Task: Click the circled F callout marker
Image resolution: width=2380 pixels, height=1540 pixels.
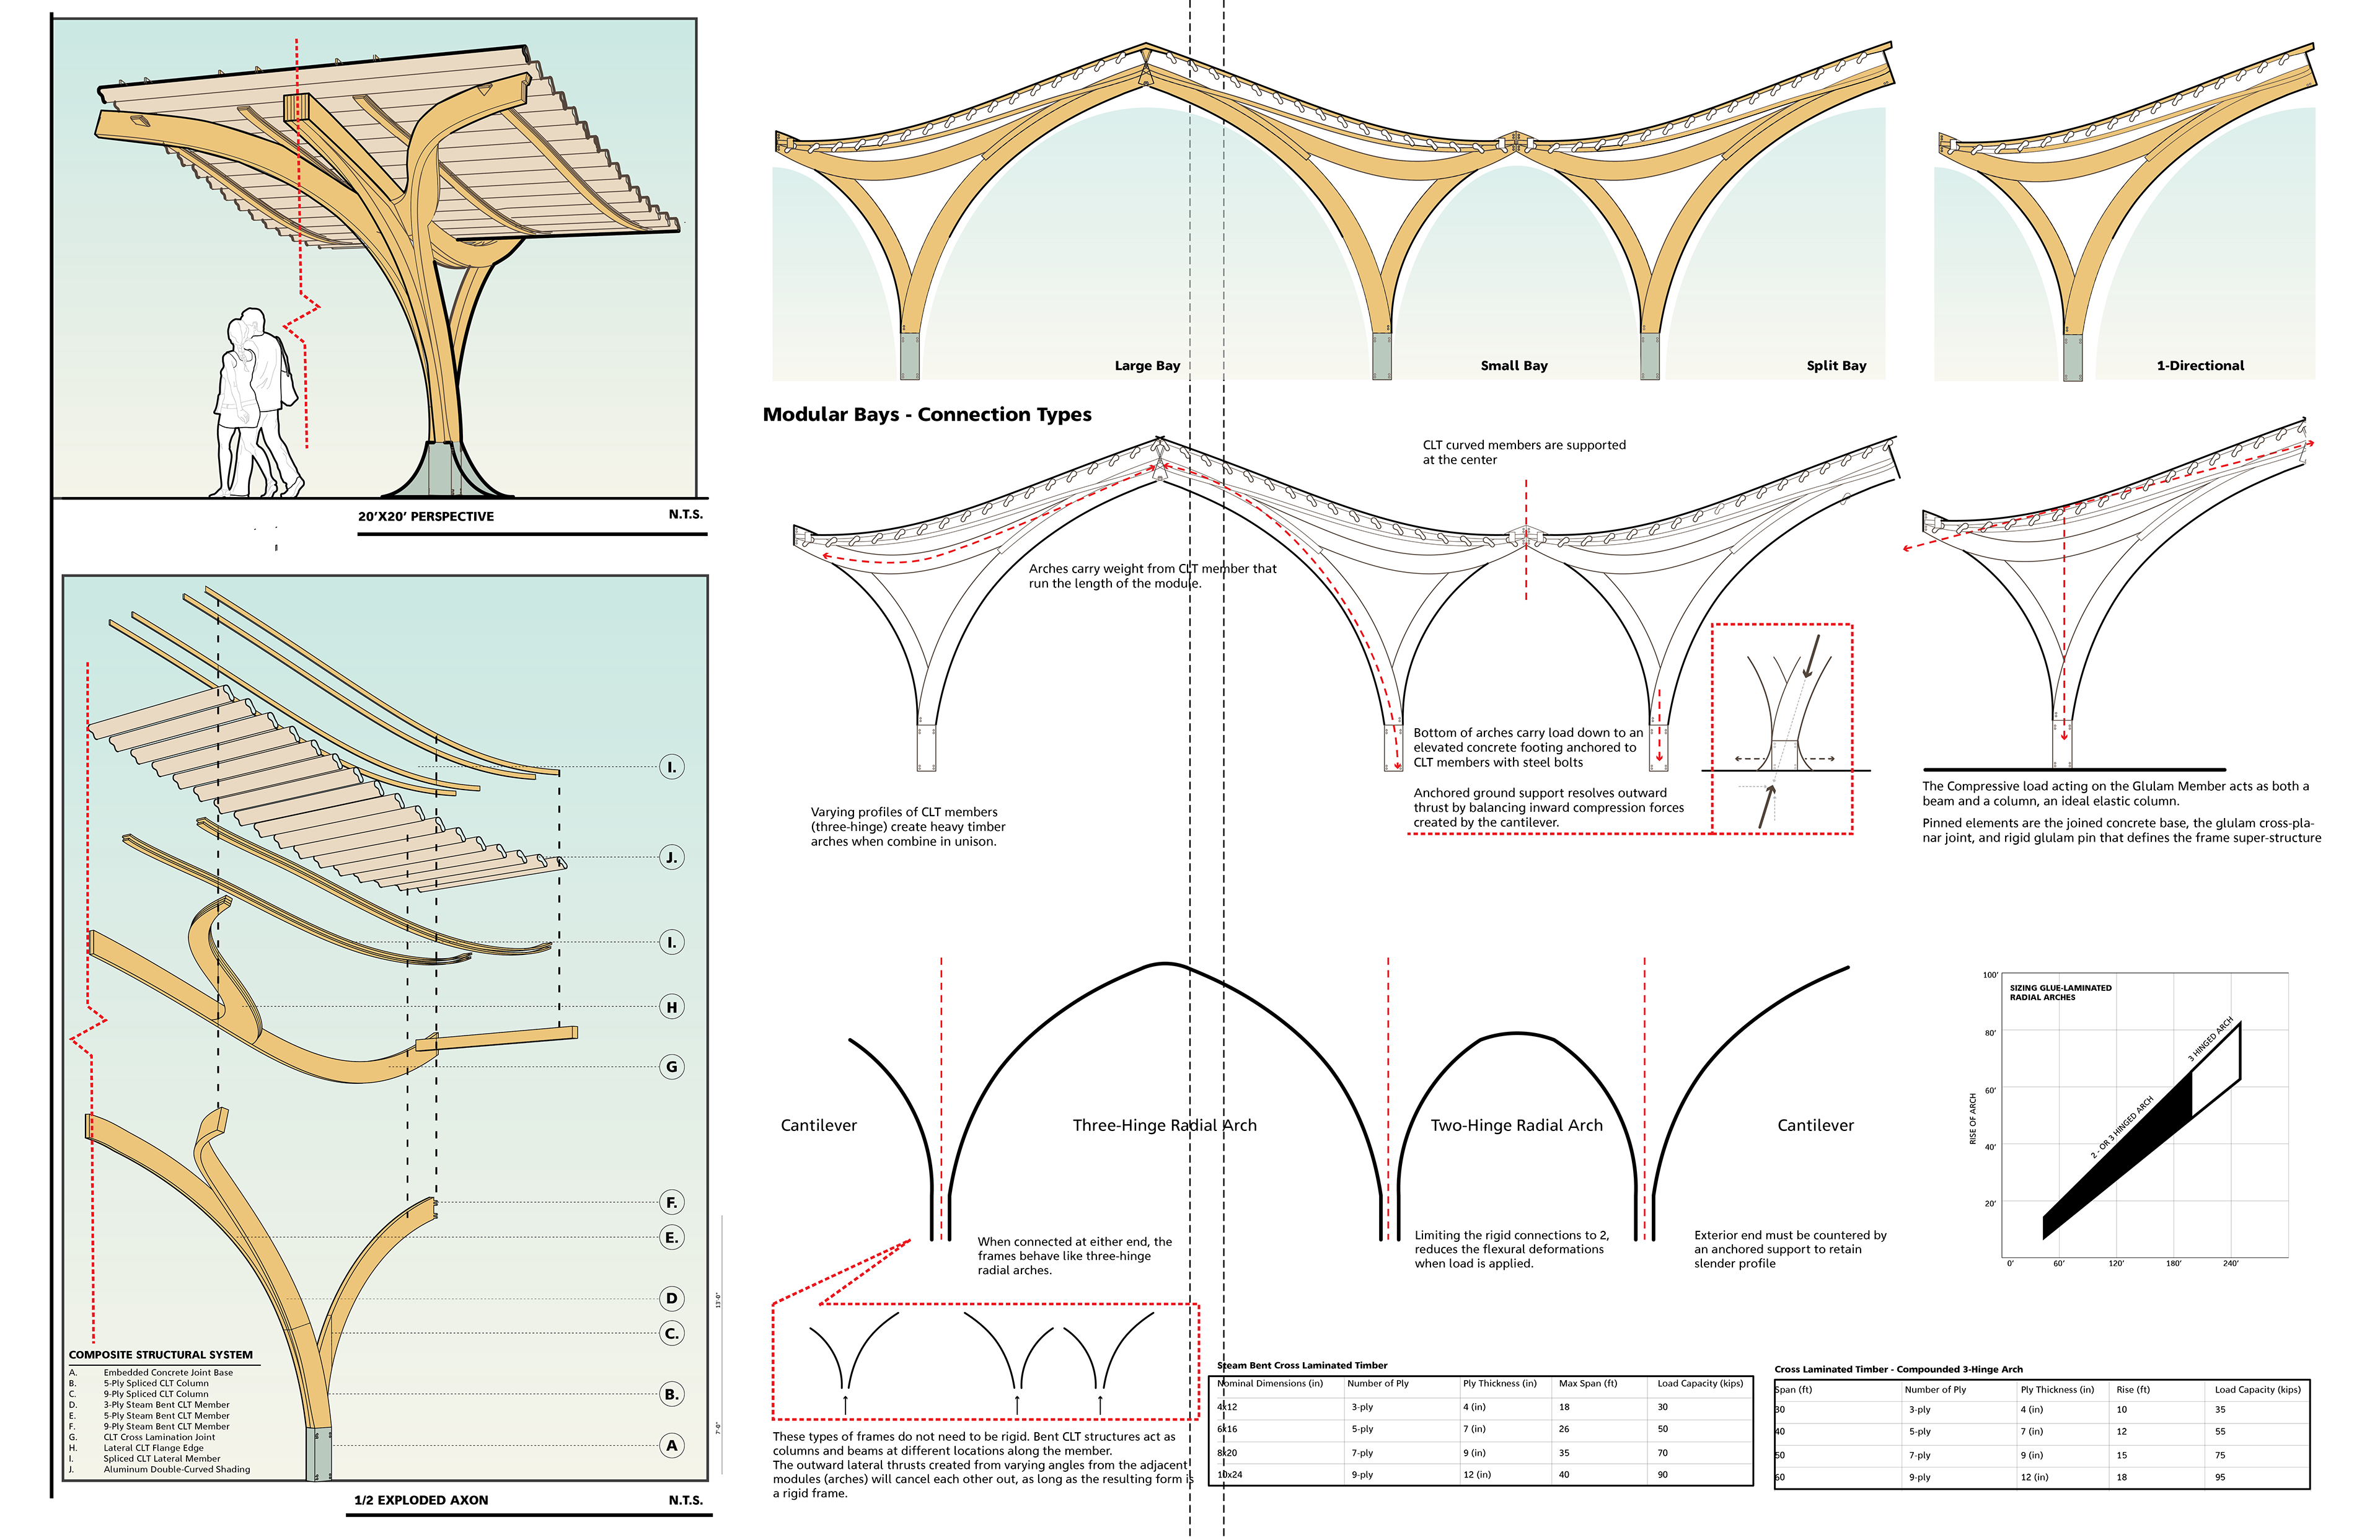Action: (x=672, y=1202)
